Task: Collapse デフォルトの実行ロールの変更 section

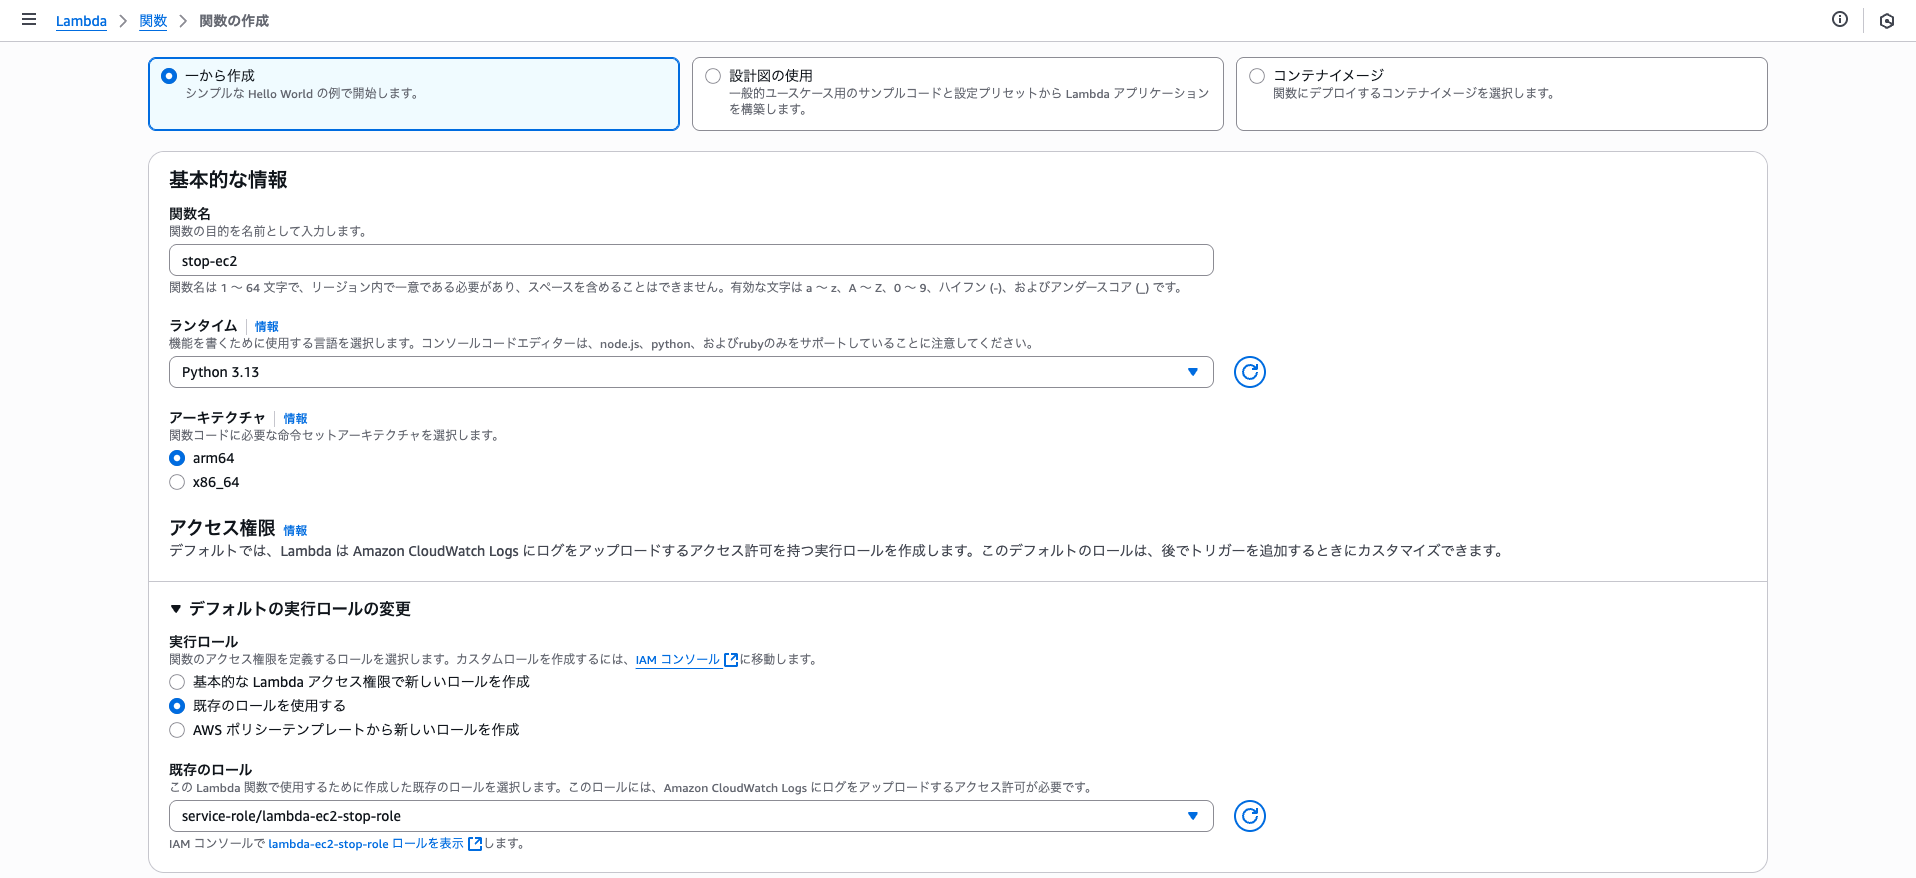Action: [x=290, y=608]
